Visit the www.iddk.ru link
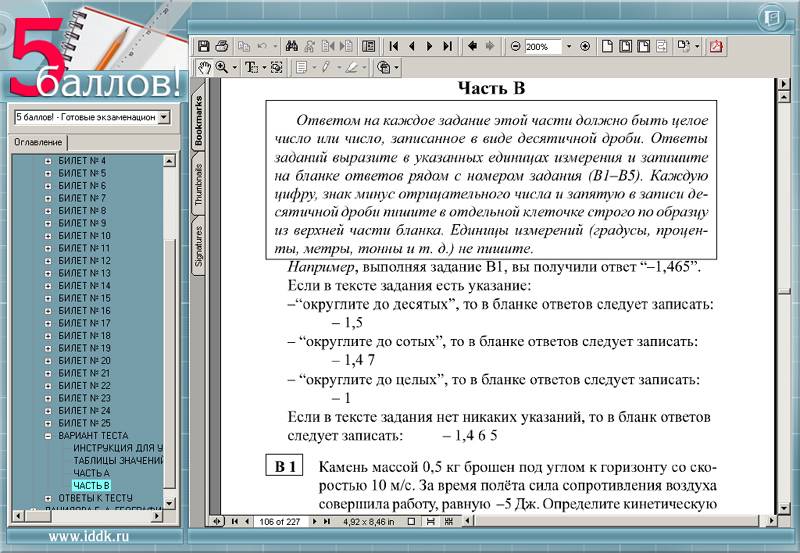The height and width of the screenshot is (553, 800). 88,536
